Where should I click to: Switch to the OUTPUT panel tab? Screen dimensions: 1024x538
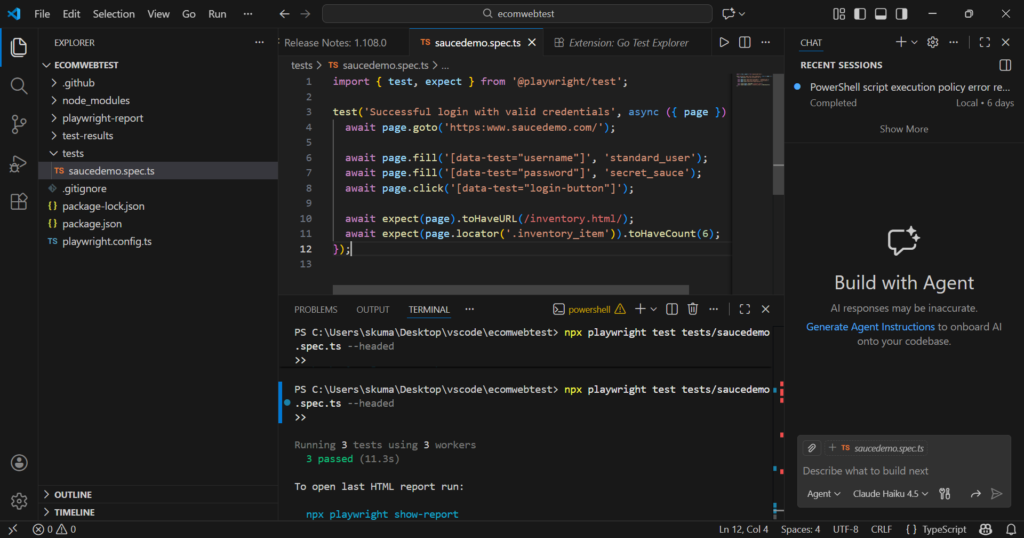[x=373, y=310]
